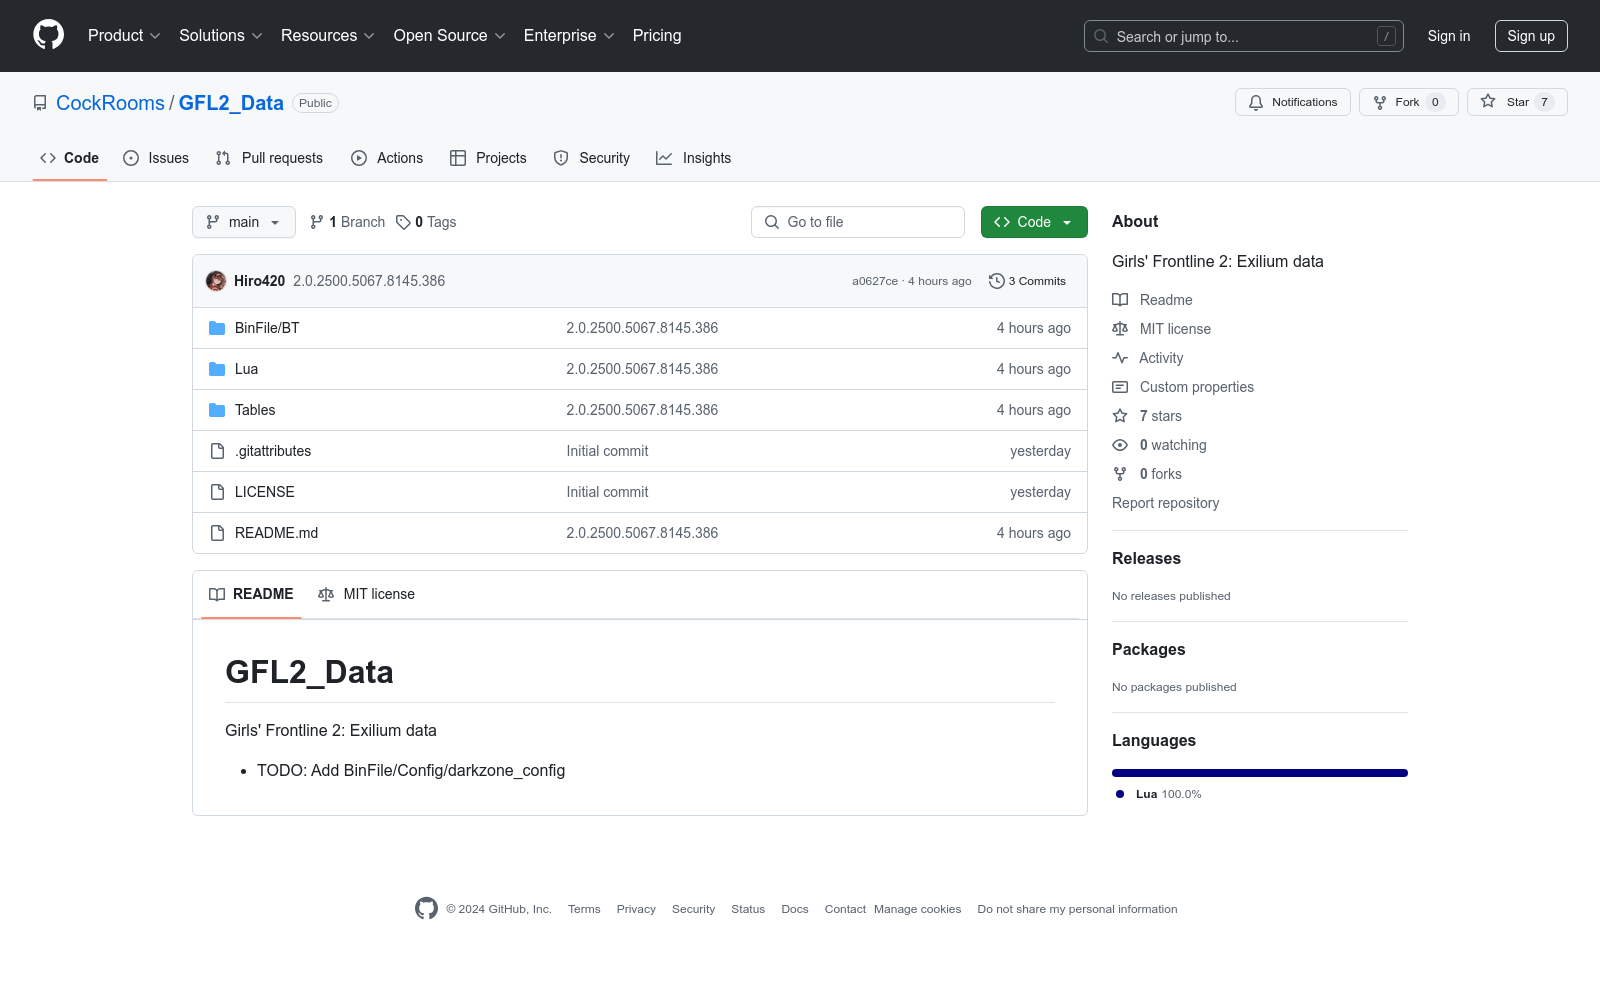Viewport: 1600px width, 1000px height.
Task: Switch to the Actions tab
Action: click(x=387, y=158)
